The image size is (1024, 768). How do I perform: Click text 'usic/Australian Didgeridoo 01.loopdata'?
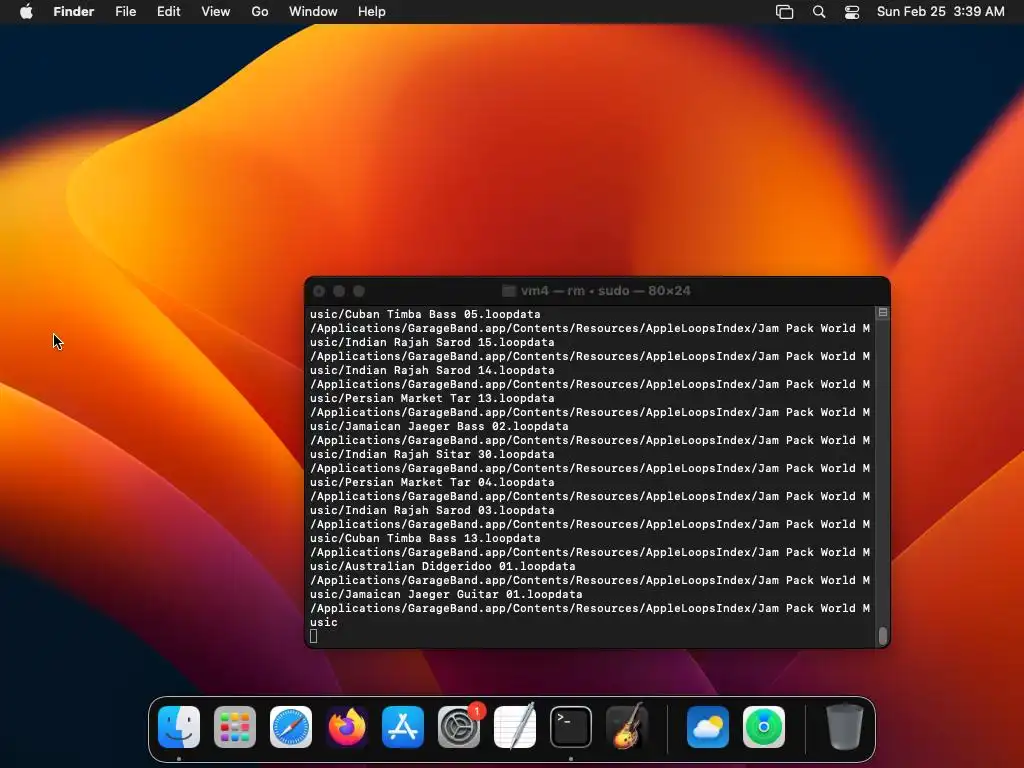[x=443, y=567]
